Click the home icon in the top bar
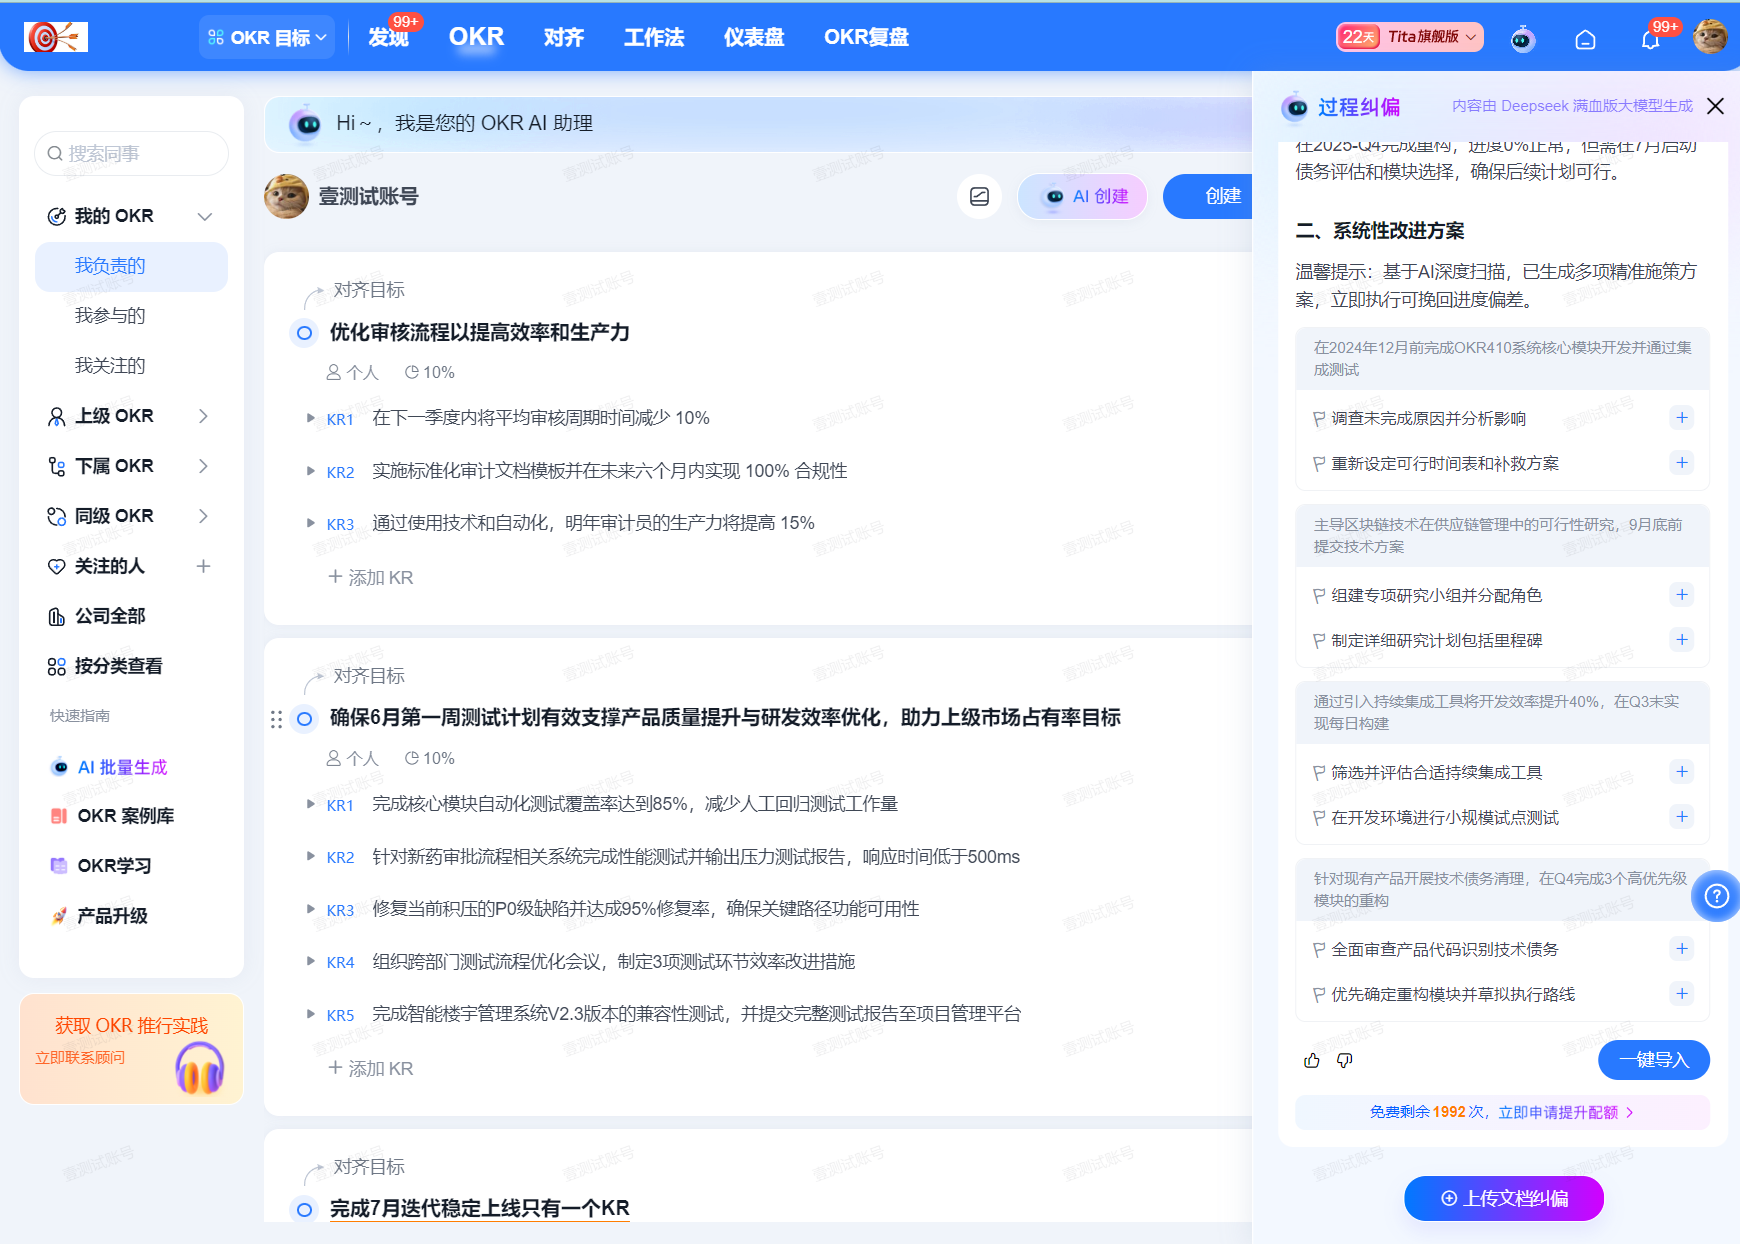 pos(1586,39)
